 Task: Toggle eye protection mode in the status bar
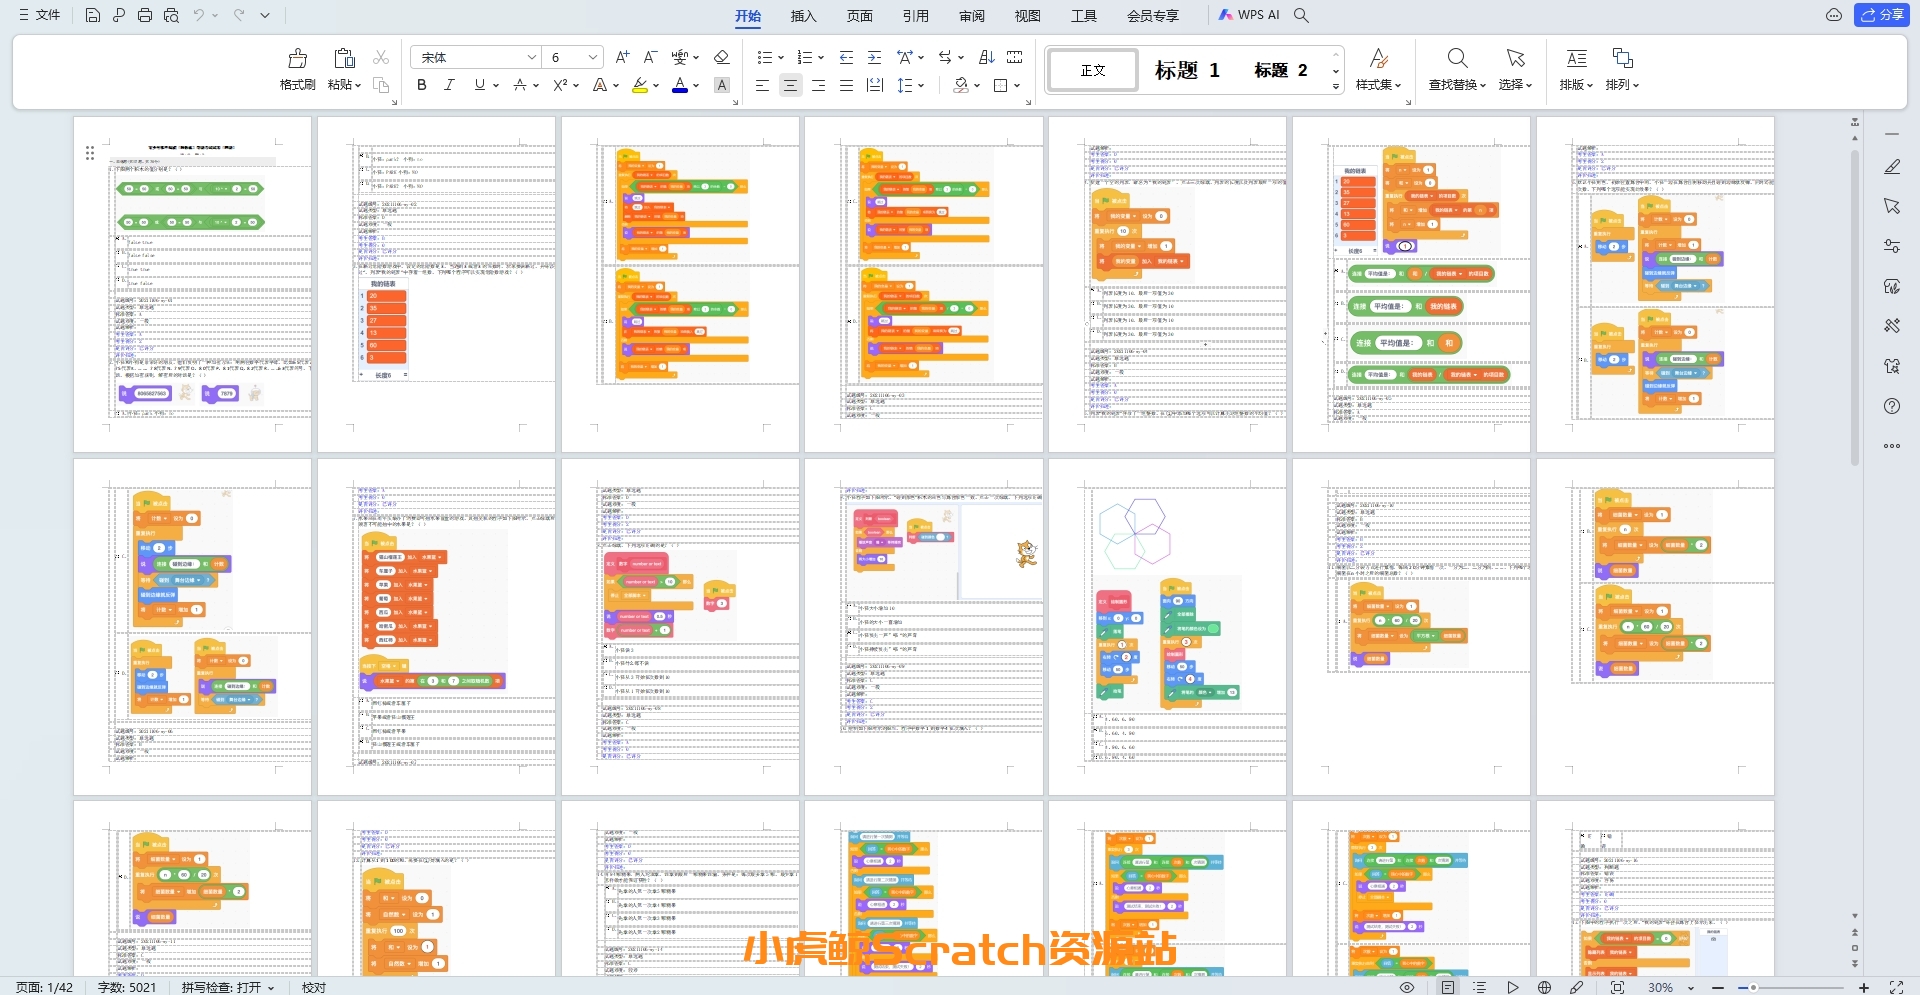1407,987
